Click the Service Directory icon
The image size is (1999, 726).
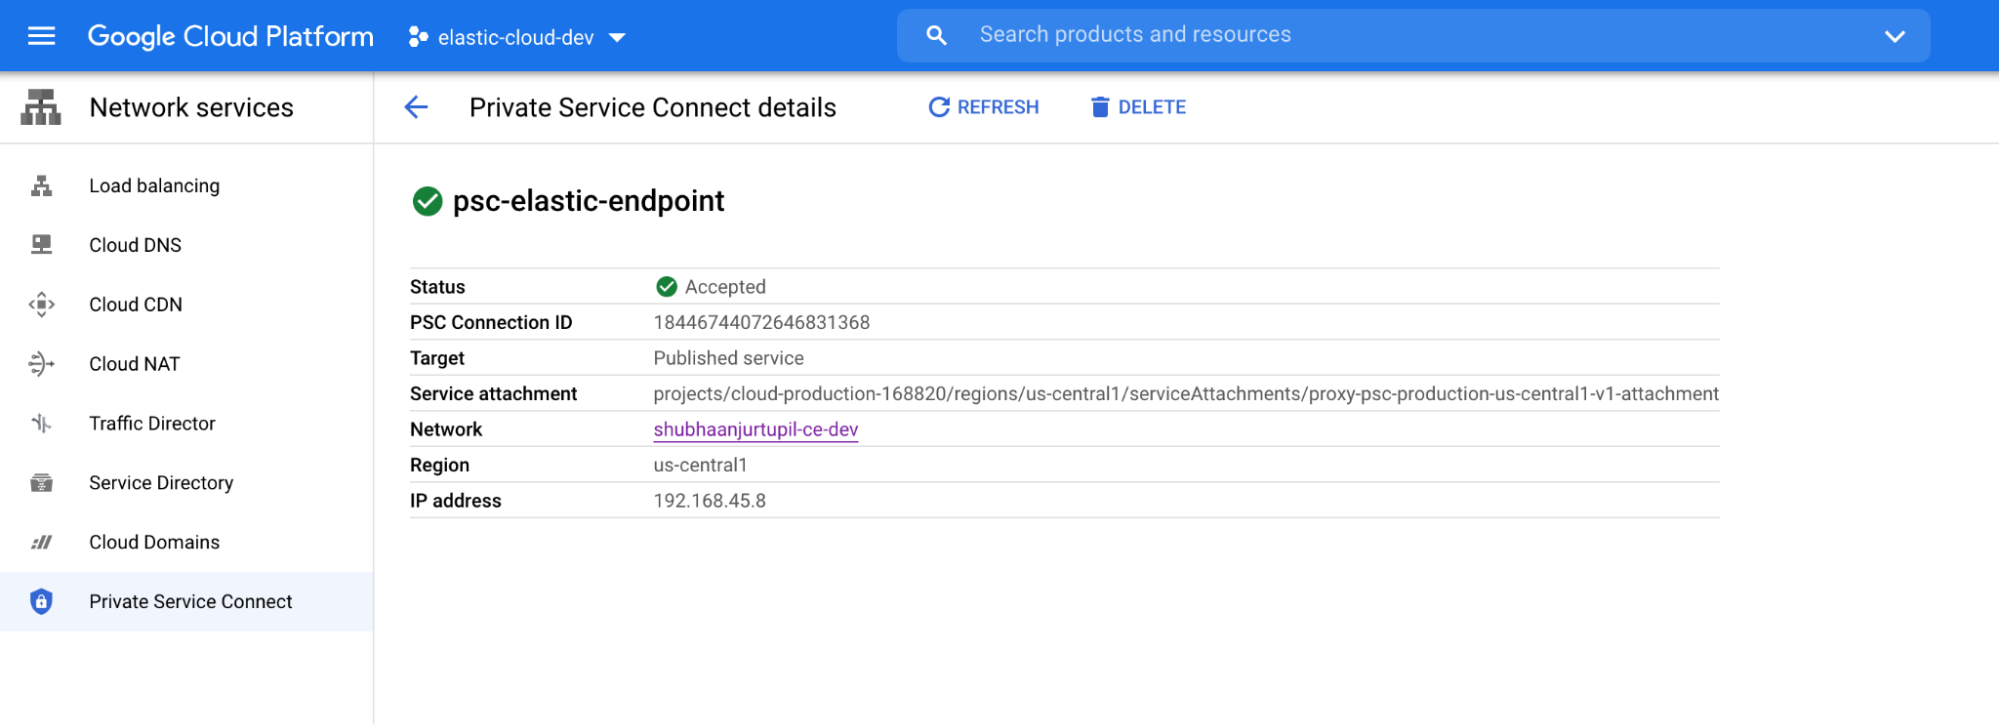point(41,483)
